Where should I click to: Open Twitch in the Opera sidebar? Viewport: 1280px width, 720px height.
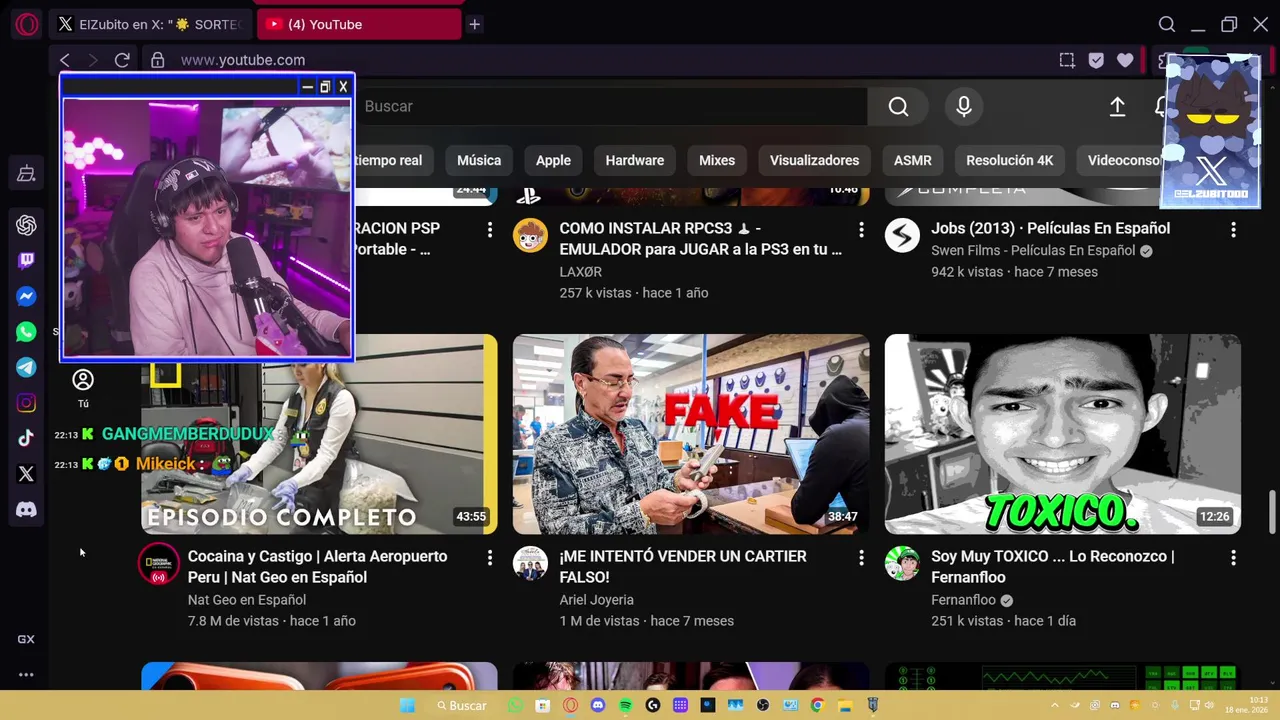(26, 261)
